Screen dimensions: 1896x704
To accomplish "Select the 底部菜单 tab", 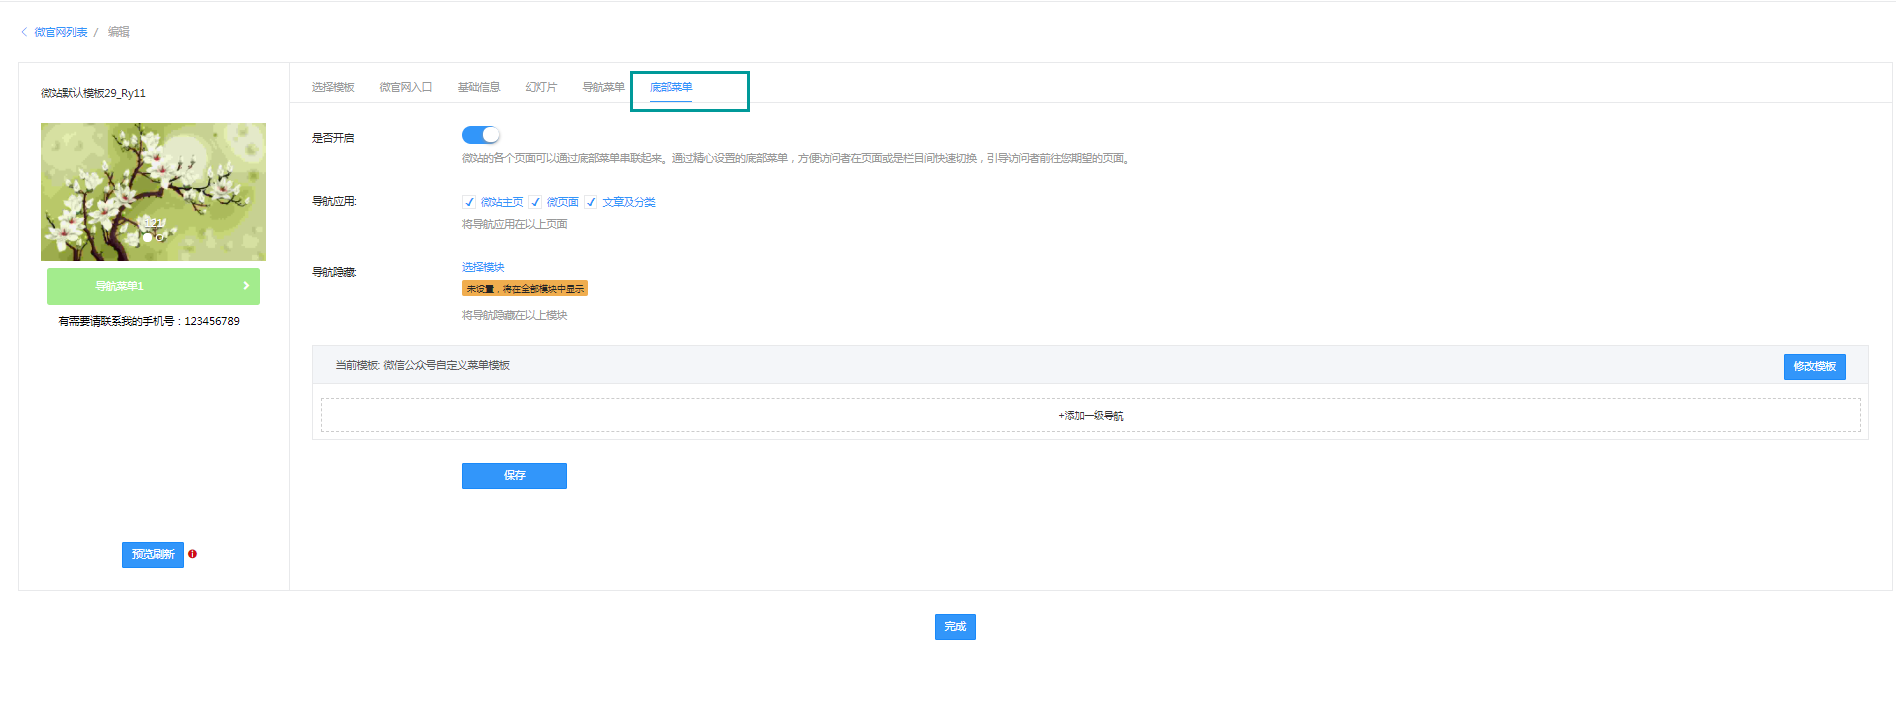I will (671, 87).
